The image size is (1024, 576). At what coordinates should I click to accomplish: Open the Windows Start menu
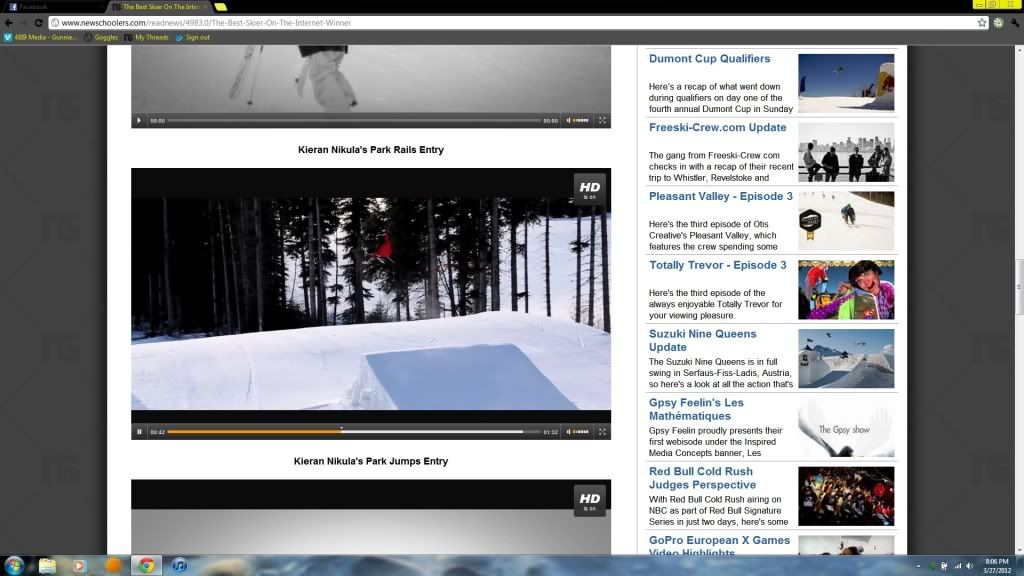14,565
